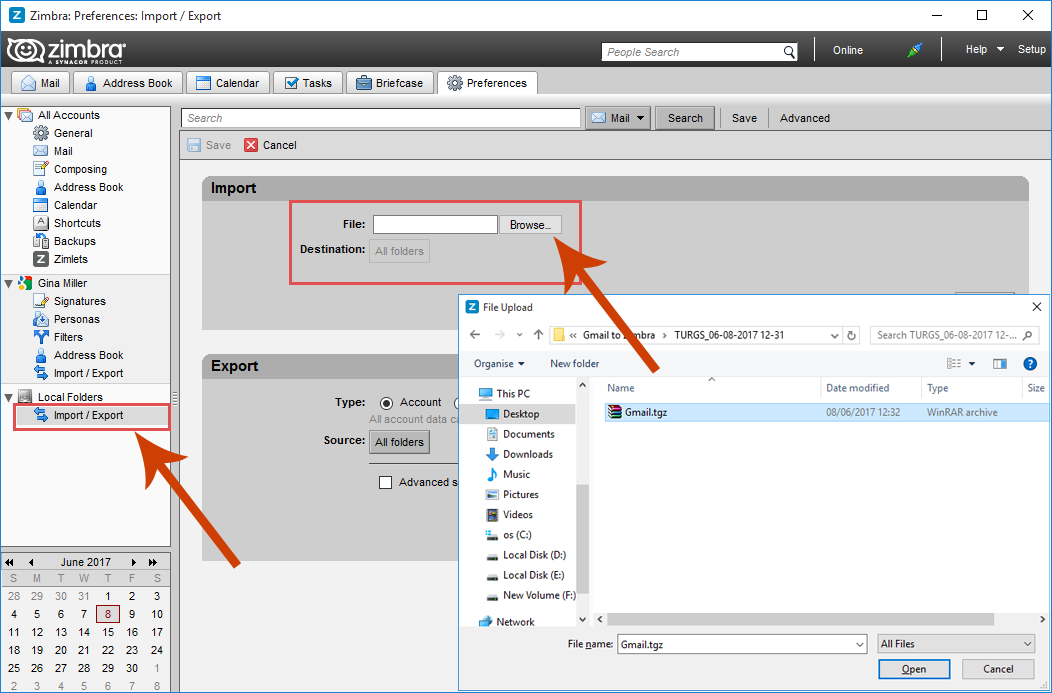The width and height of the screenshot is (1052, 693).
Task: Click the Search button
Action: [x=685, y=118]
